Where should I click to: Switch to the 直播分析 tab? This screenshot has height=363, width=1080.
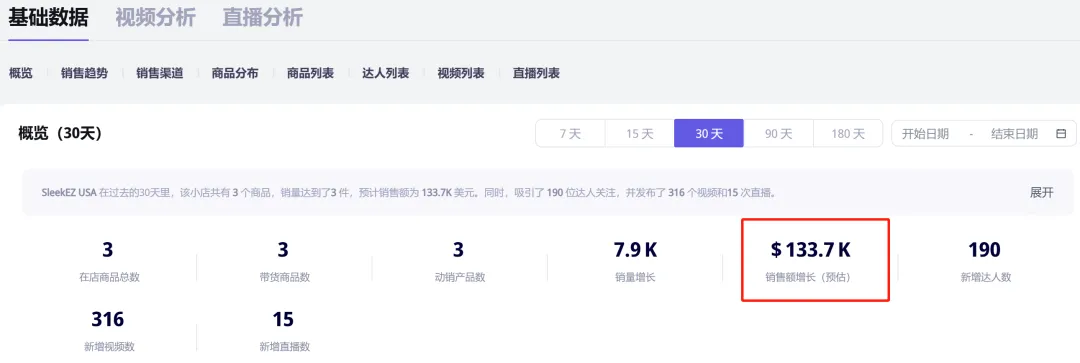pyautogui.click(x=262, y=17)
